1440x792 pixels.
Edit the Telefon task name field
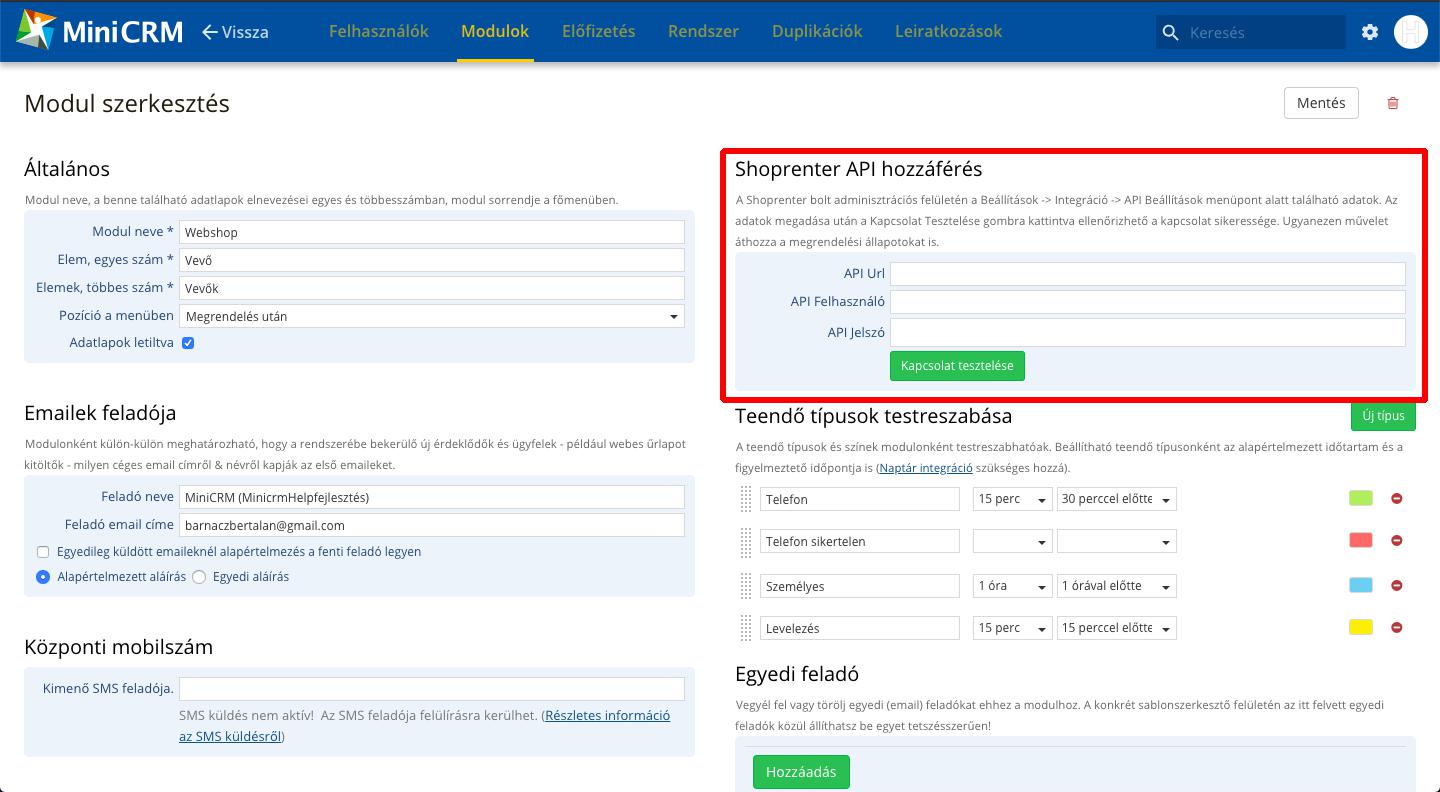point(860,499)
